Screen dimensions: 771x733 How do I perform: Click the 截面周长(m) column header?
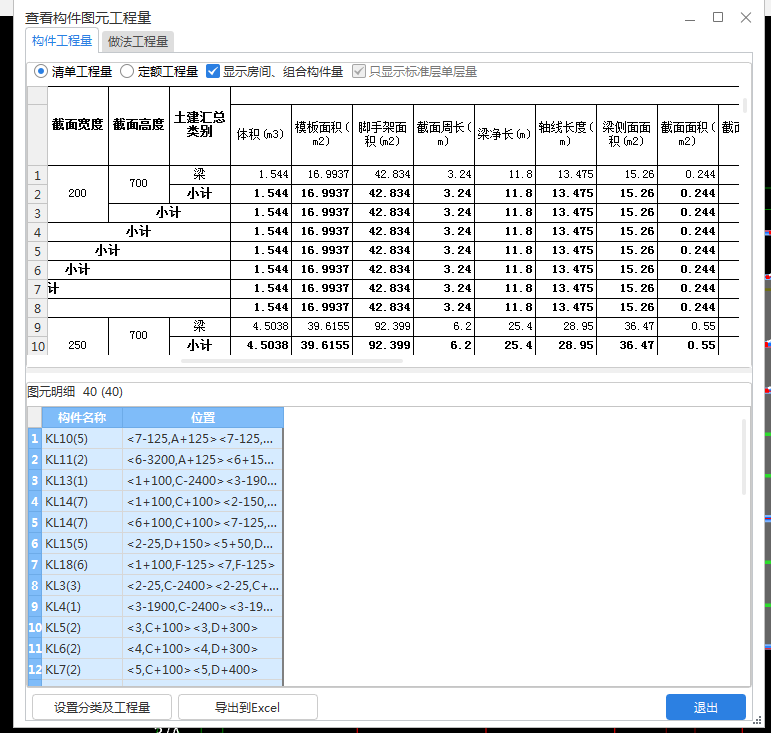(444, 135)
